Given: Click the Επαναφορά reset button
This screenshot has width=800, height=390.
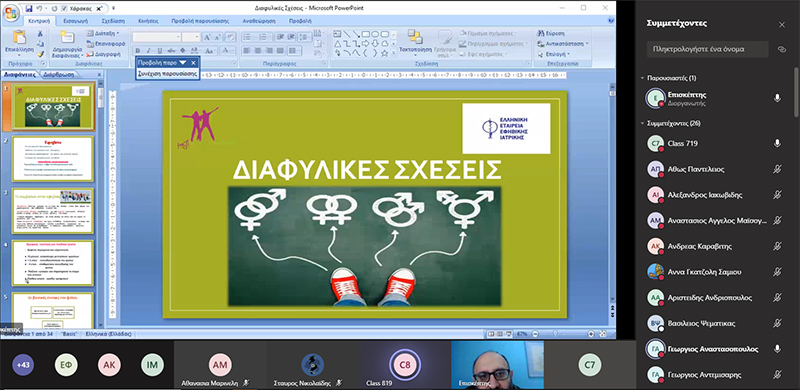Looking at the screenshot, I should click(x=106, y=43).
